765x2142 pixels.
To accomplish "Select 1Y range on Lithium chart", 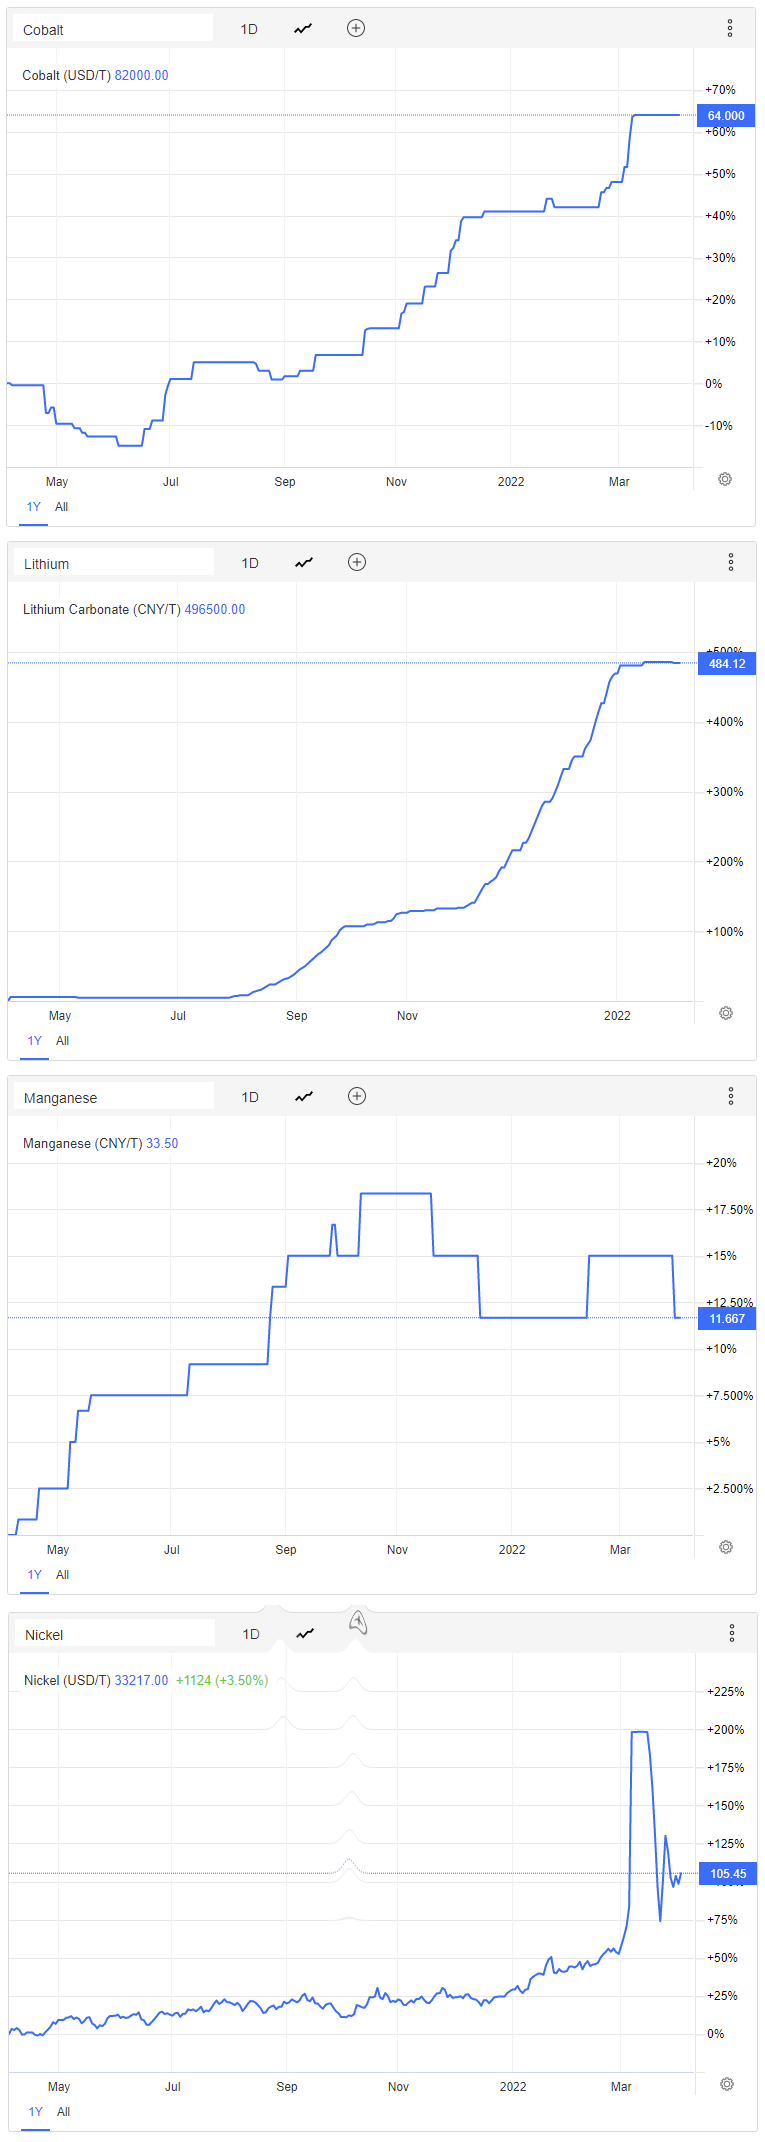I will click(35, 1041).
